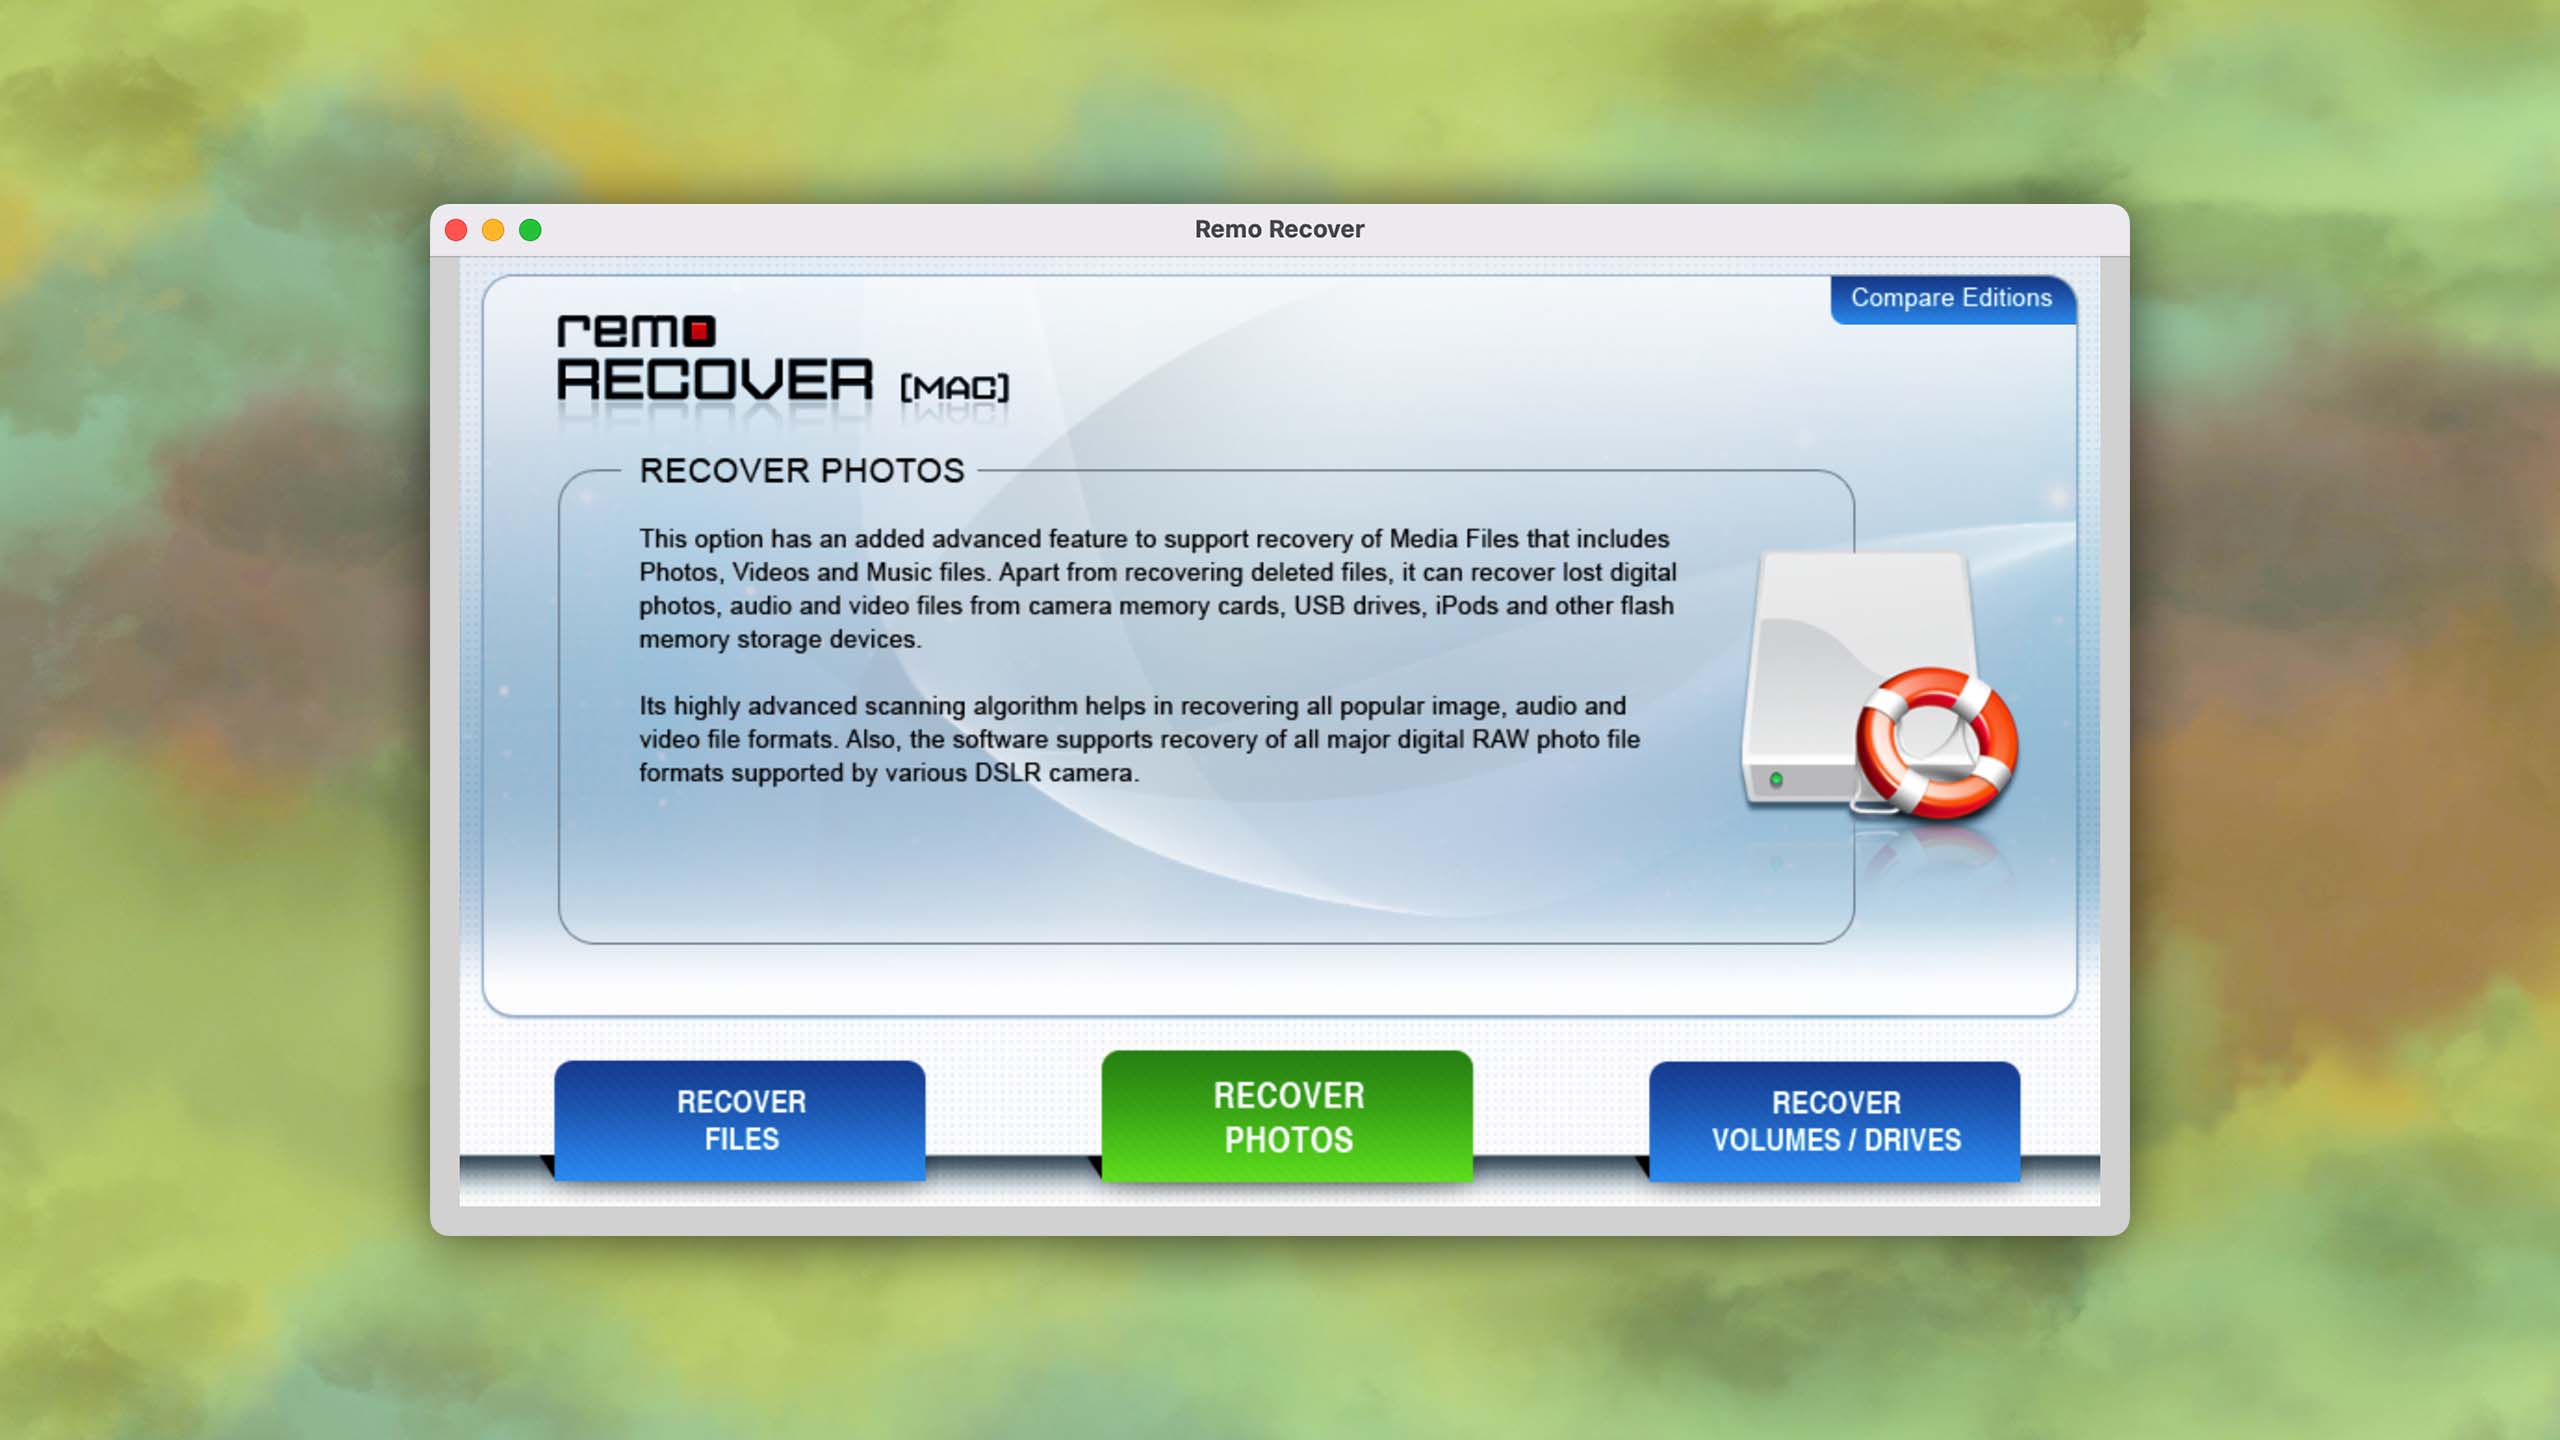The height and width of the screenshot is (1440, 2560).
Task: Click the Remo Recover window title
Action: pyautogui.click(x=1279, y=229)
